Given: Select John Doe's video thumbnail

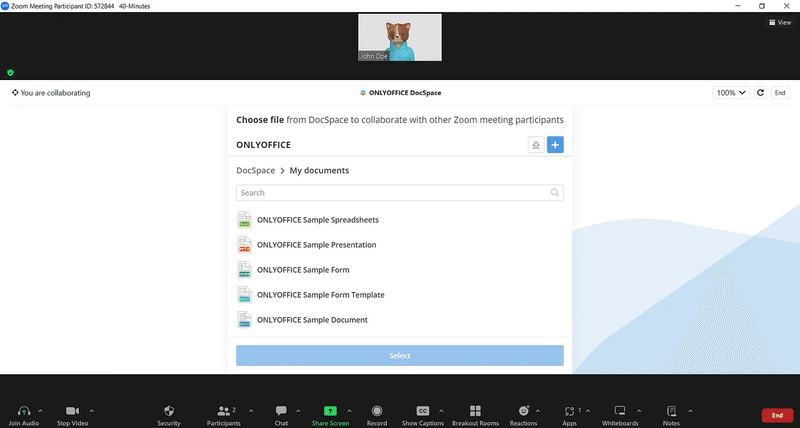Looking at the screenshot, I should pos(400,37).
